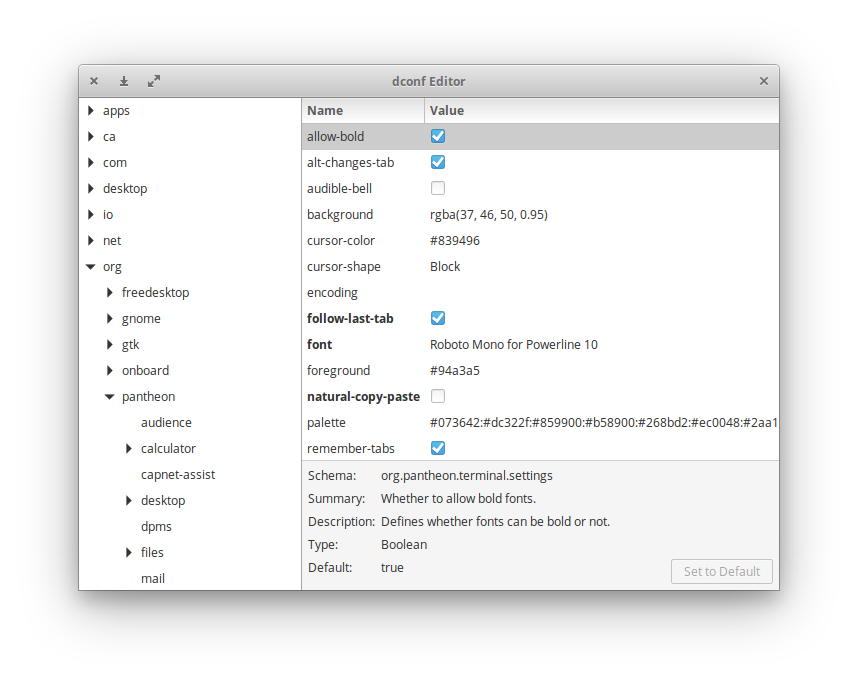
Task: Open the apps tree item
Action: point(116,110)
